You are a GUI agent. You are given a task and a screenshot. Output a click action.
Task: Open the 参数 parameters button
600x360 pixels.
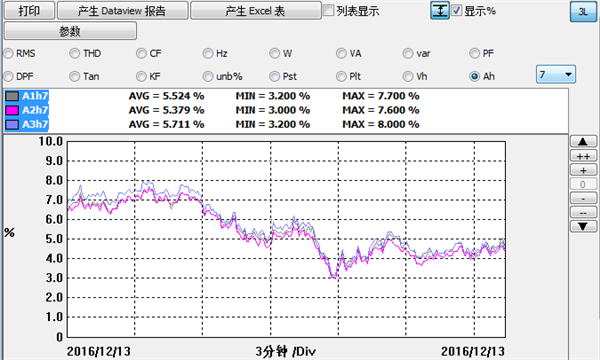[70, 31]
